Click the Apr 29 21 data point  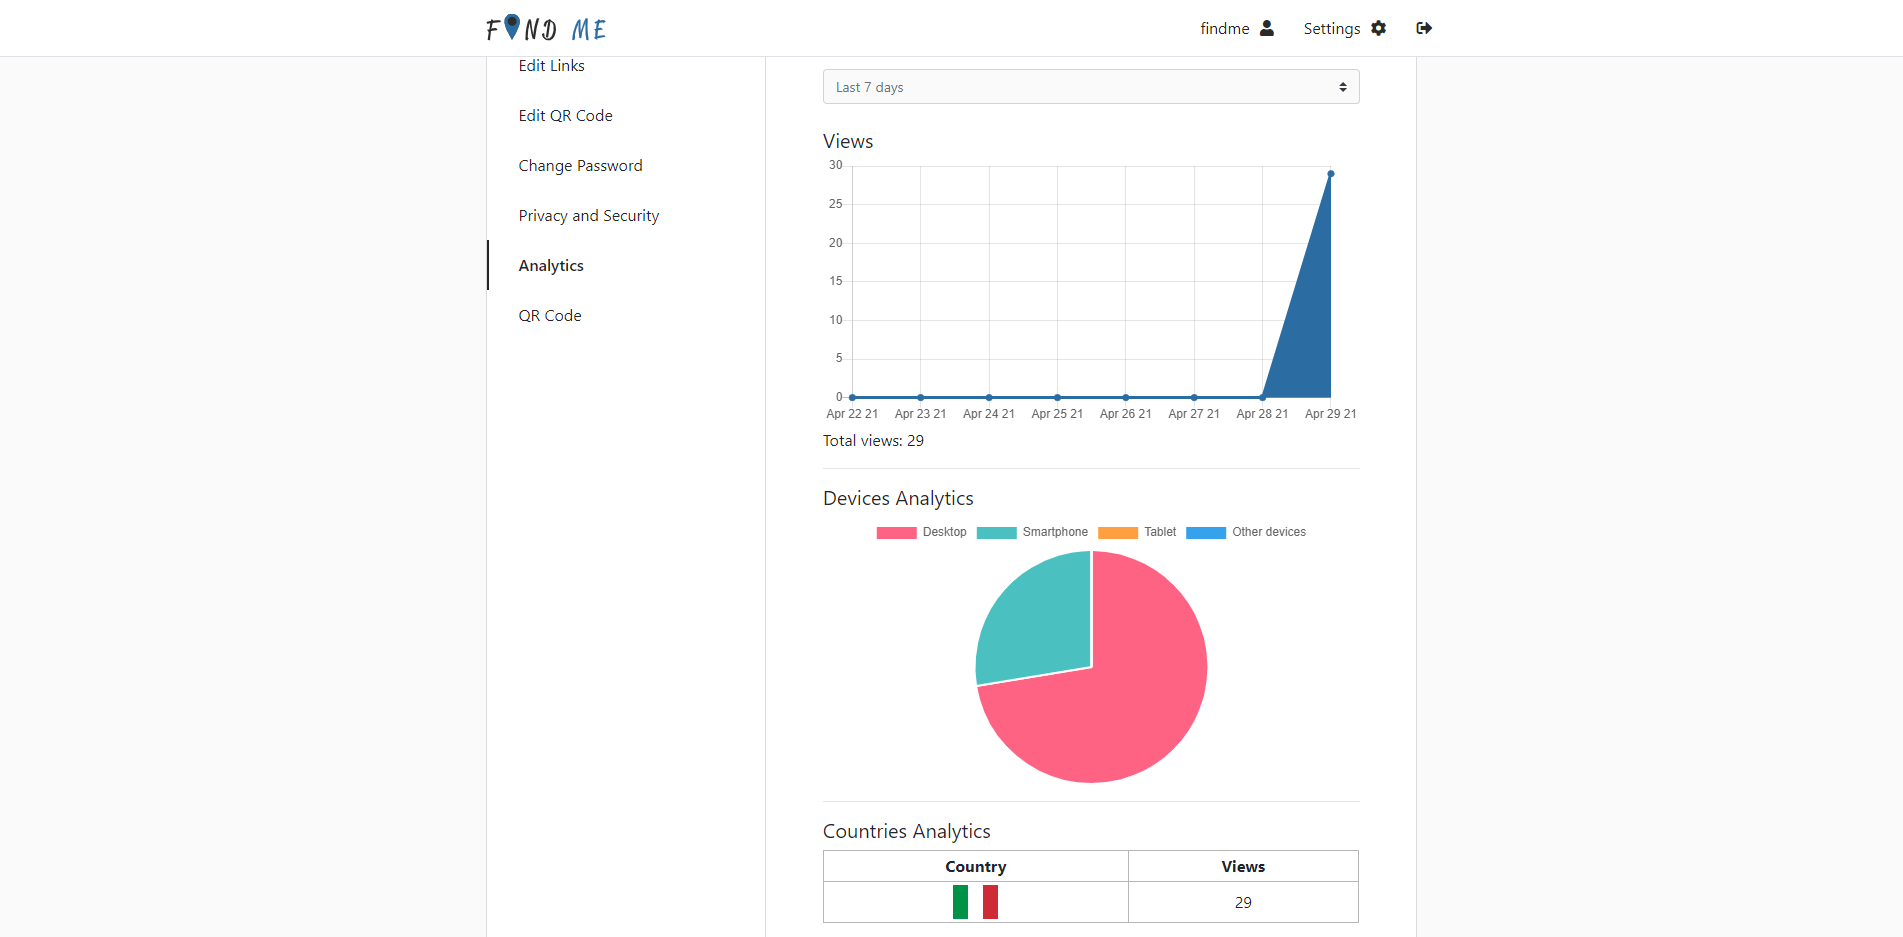1331,174
